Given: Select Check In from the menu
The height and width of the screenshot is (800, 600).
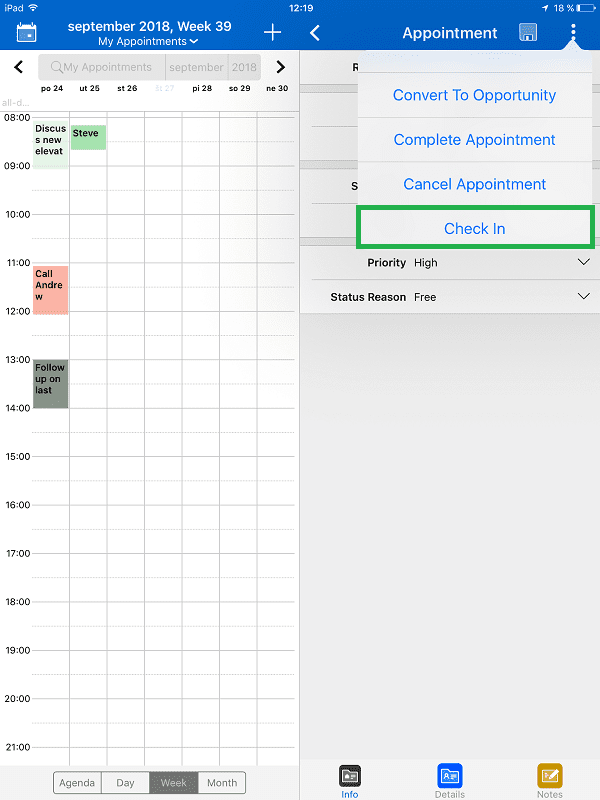Looking at the screenshot, I should pos(474,229).
